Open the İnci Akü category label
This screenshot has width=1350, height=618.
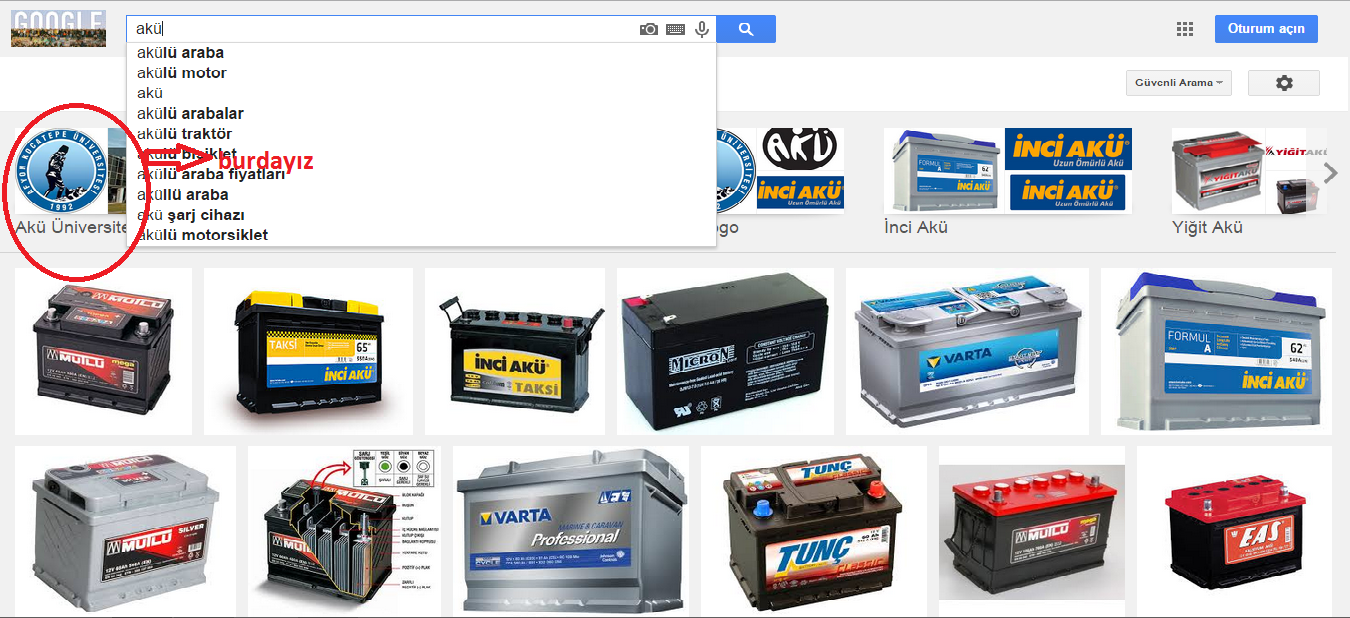point(915,227)
